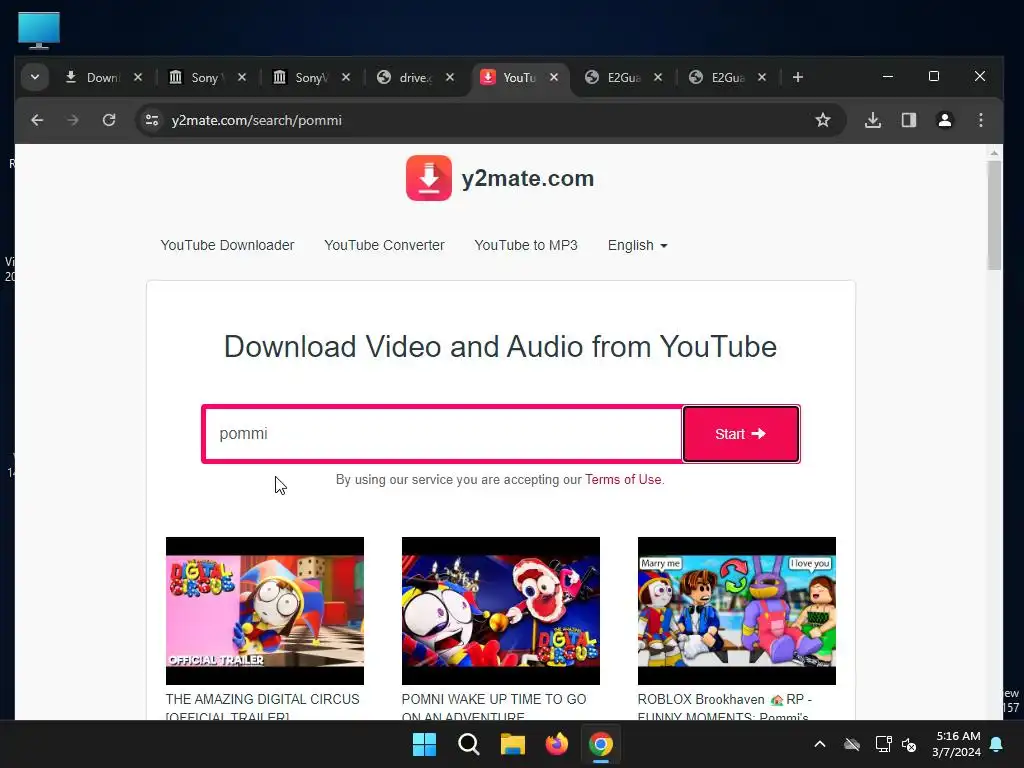
Task: Bookmark this page with star icon
Action: pos(823,120)
